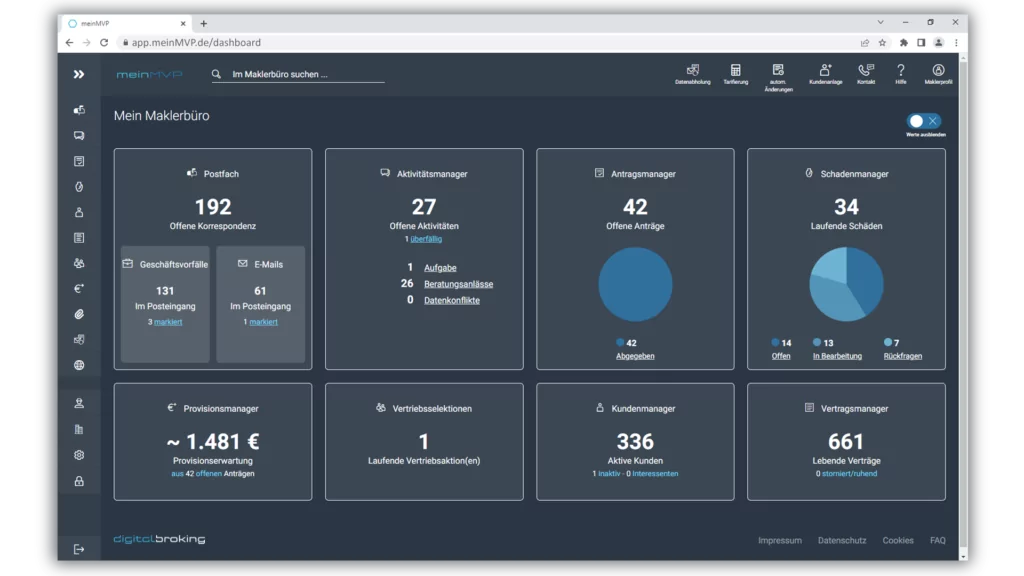1024x576 pixels.
Task: Open the Datenschutz footer link
Action: (x=842, y=540)
